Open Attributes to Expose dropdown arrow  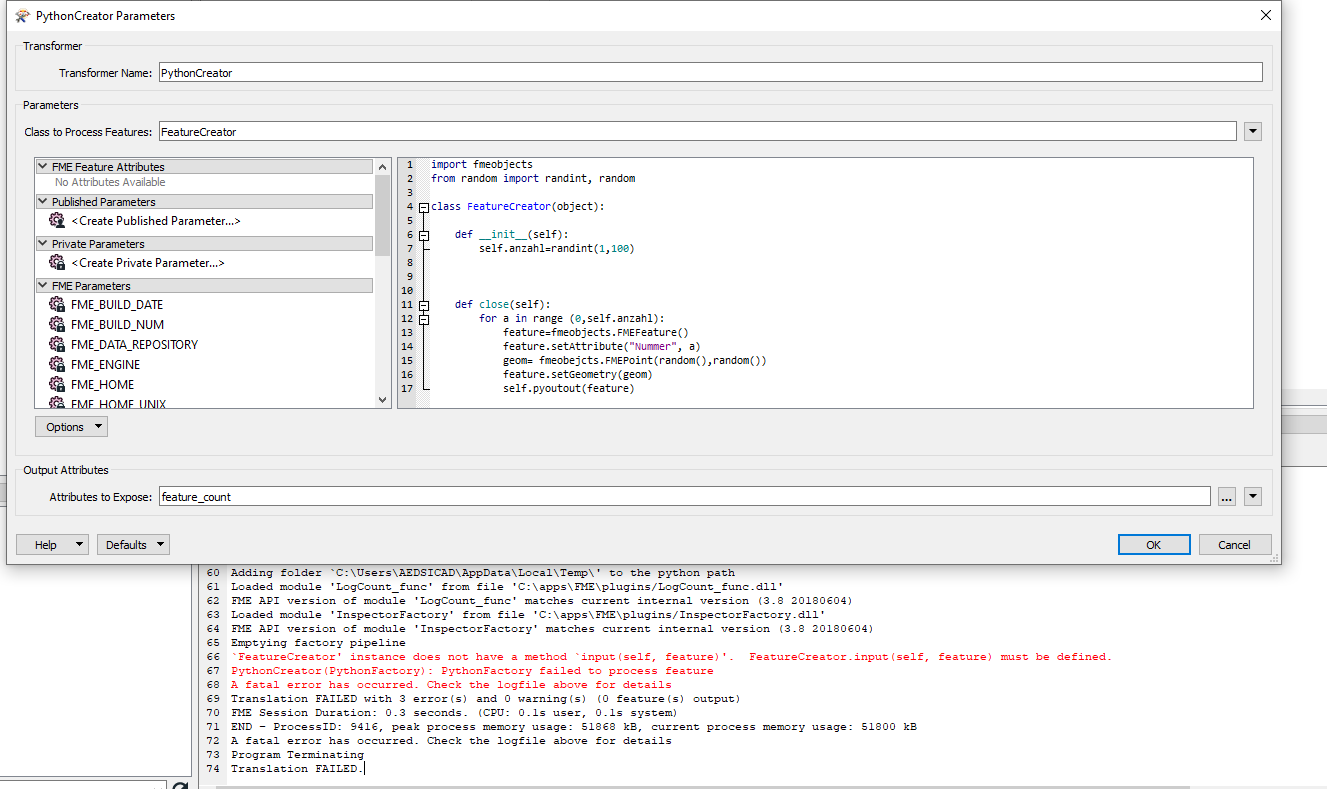[1253, 497]
